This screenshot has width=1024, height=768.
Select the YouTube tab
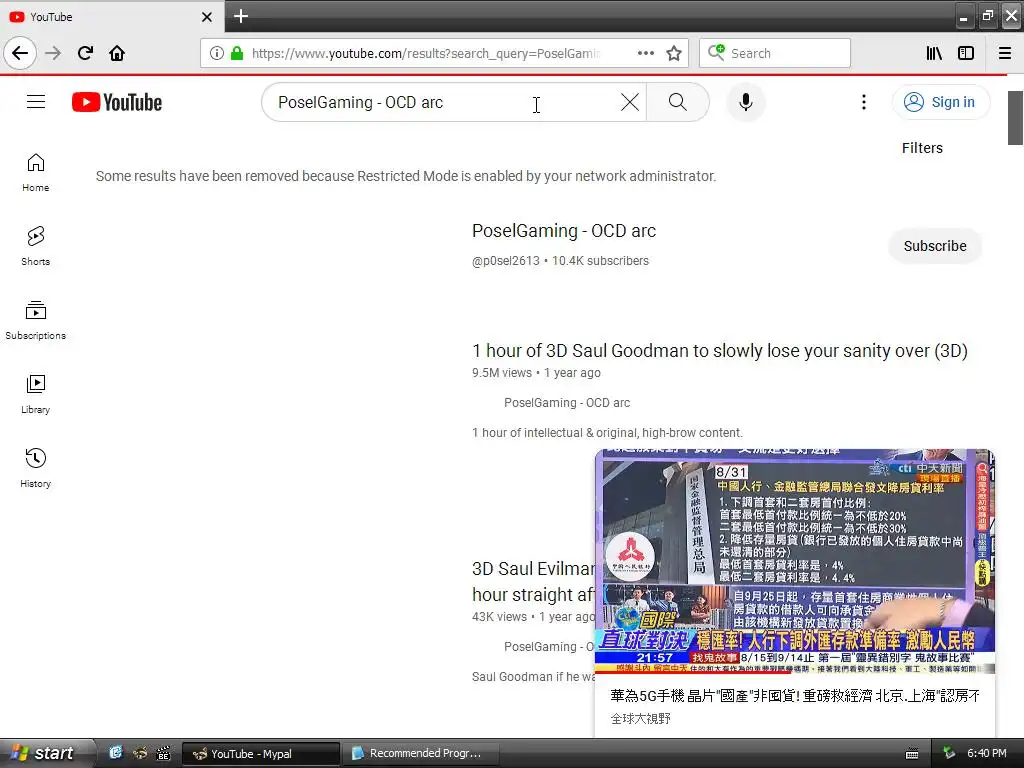[x=111, y=17]
